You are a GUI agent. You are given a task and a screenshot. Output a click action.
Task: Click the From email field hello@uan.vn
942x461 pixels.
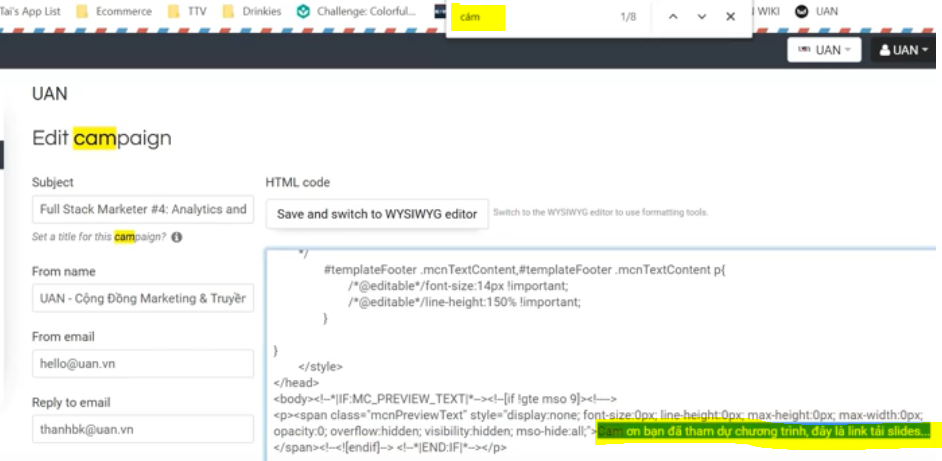[x=143, y=364]
